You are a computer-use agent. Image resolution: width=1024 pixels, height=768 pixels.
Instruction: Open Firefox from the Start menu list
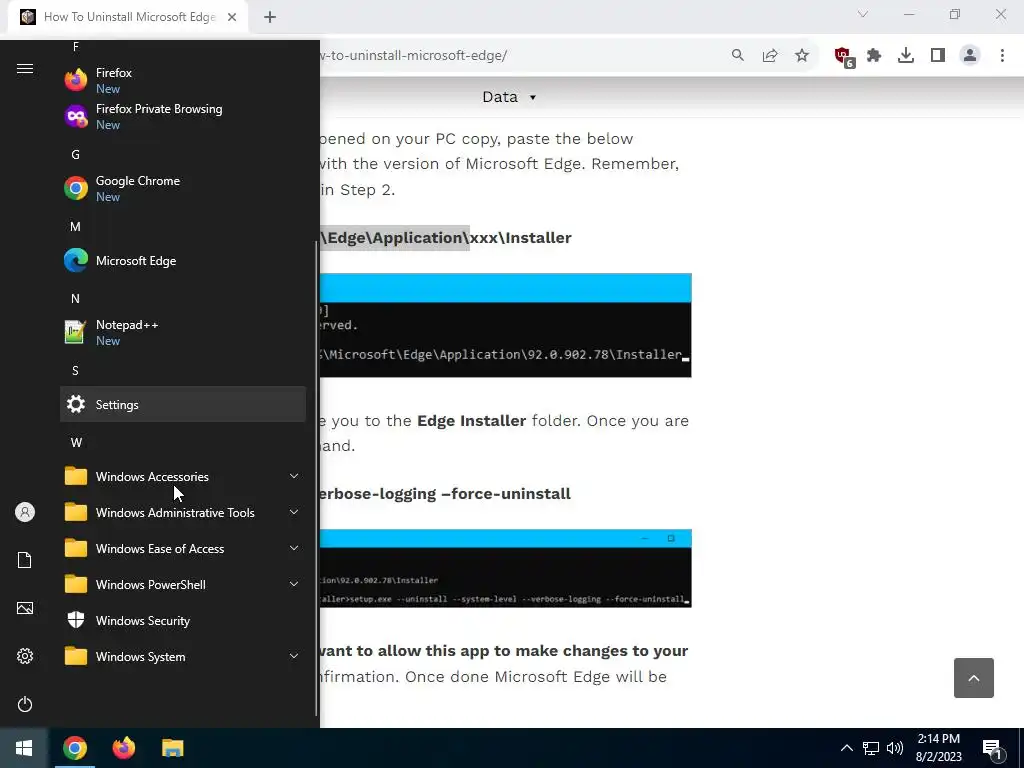183,80
